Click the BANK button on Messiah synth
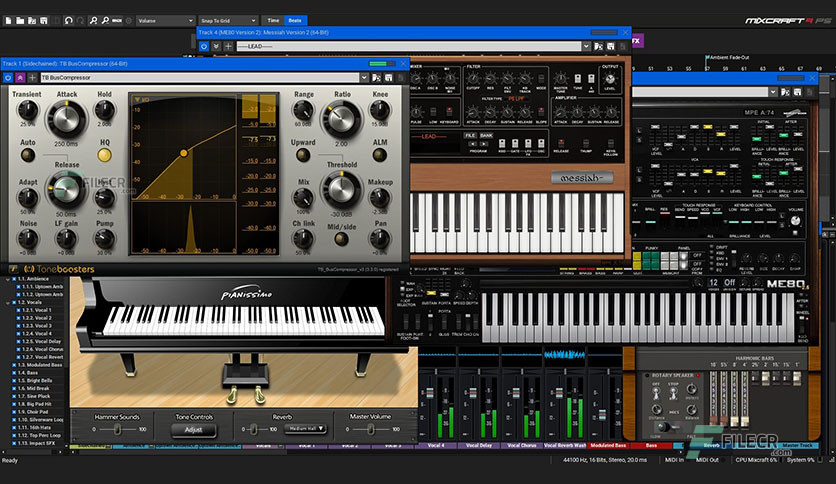836x484 pixels. [486, 135]
